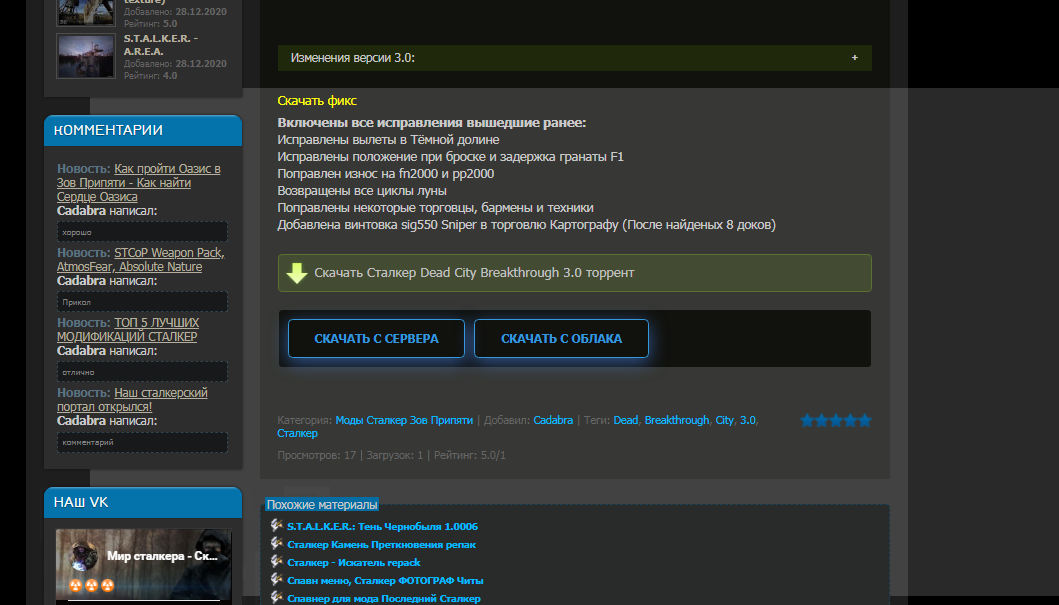Select the 3.0 tag
This screenshot has height=605, width=1059.
coord(748,420)
